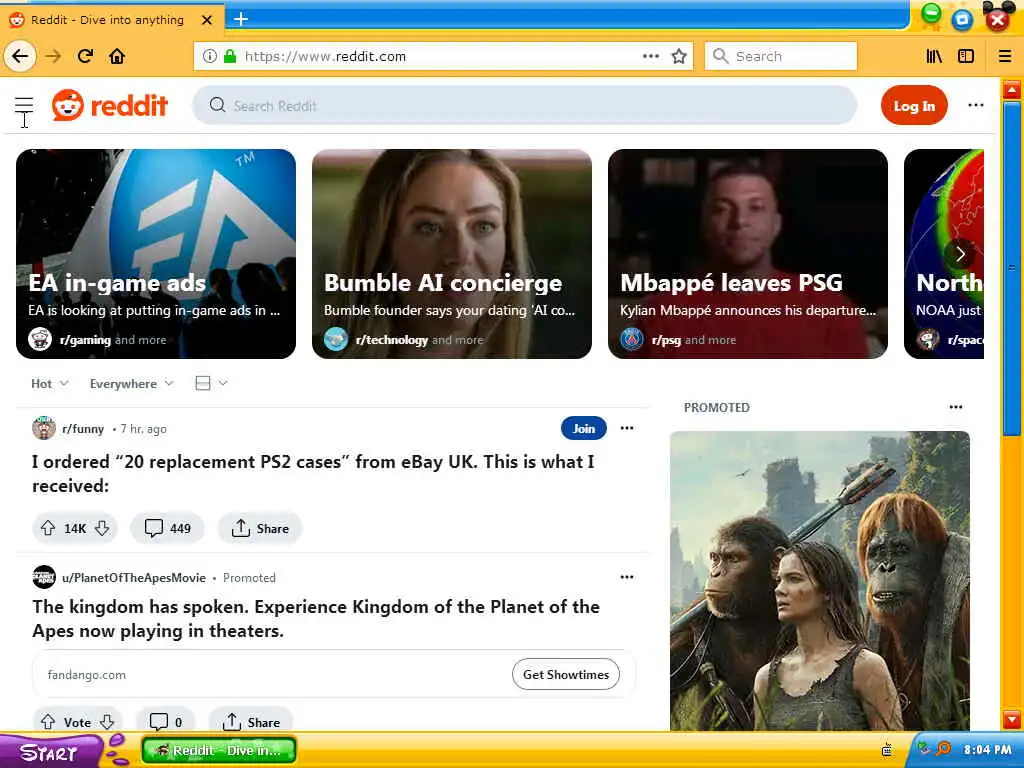Click Get Showtimes button
1024x768 pixels.
[x=566, y=675]
